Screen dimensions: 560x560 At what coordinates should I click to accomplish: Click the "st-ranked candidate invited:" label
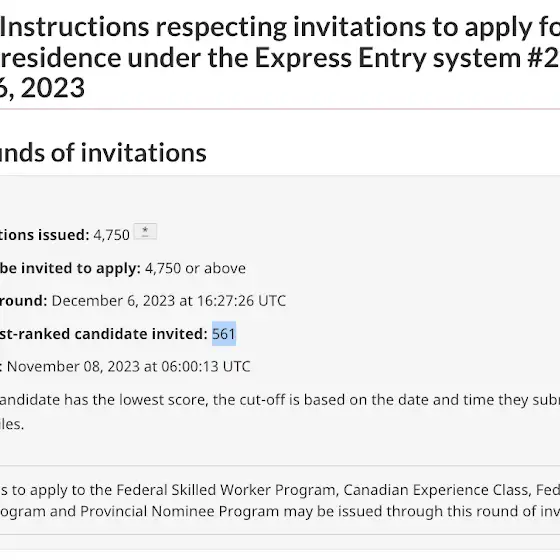pyautogui.click(x=104, y=334)
